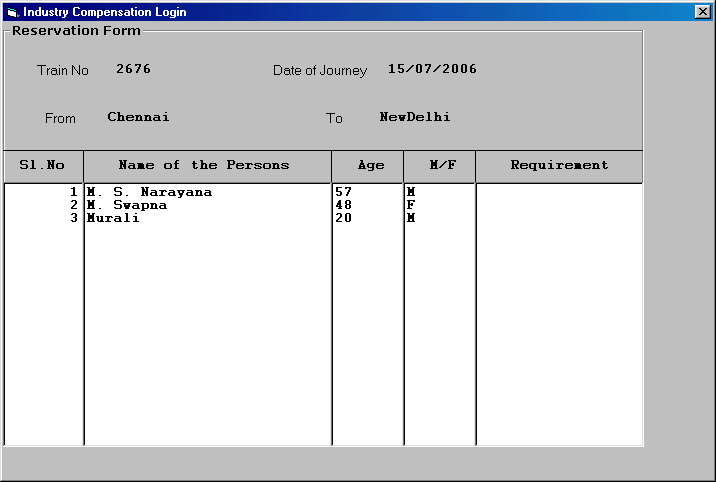Click serial number 1 in Sl.No list
Image resolution: width=716 pixels, height=482 pixels.
(74, 192)
